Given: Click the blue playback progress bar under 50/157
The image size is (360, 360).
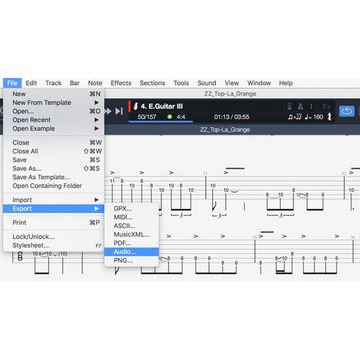Looking at the screenshot, I should (161, 122).
